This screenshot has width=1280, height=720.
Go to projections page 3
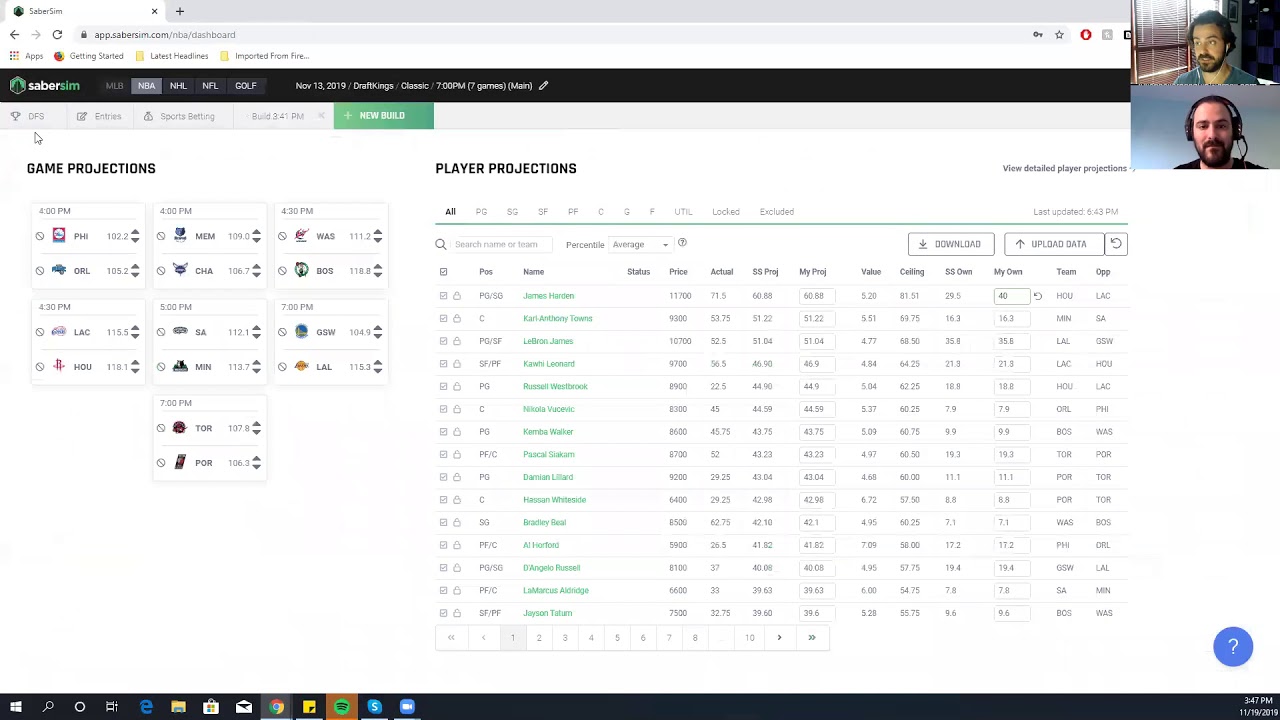pos(565,638)
